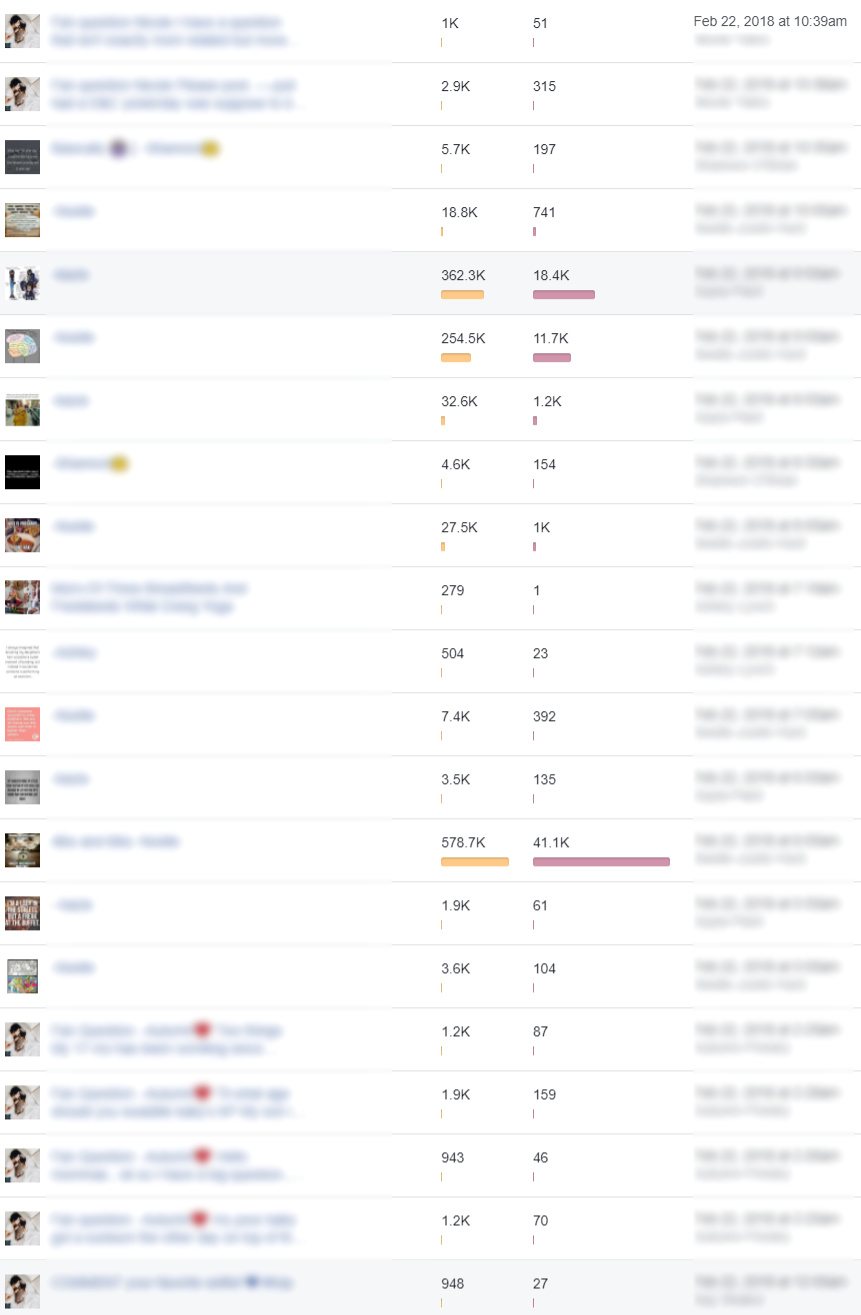Screen dimensions: 861x1315
Task: Click the white text-only thumbnail in the 504 row
Action: [22, 661]
